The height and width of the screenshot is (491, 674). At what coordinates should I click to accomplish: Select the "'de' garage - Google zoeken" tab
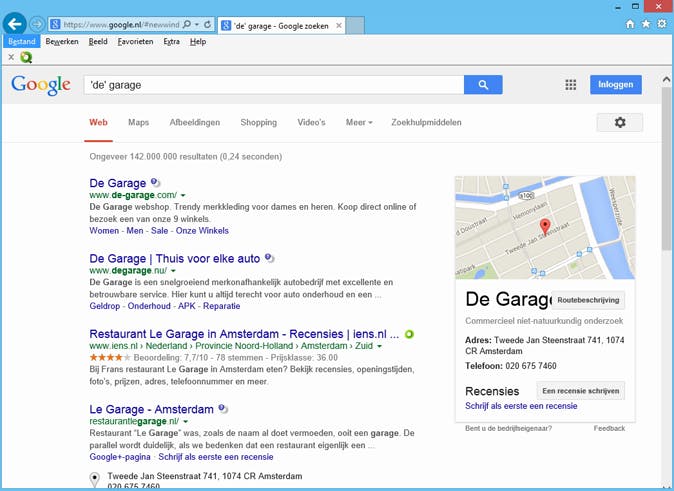[x=281, y=26]
